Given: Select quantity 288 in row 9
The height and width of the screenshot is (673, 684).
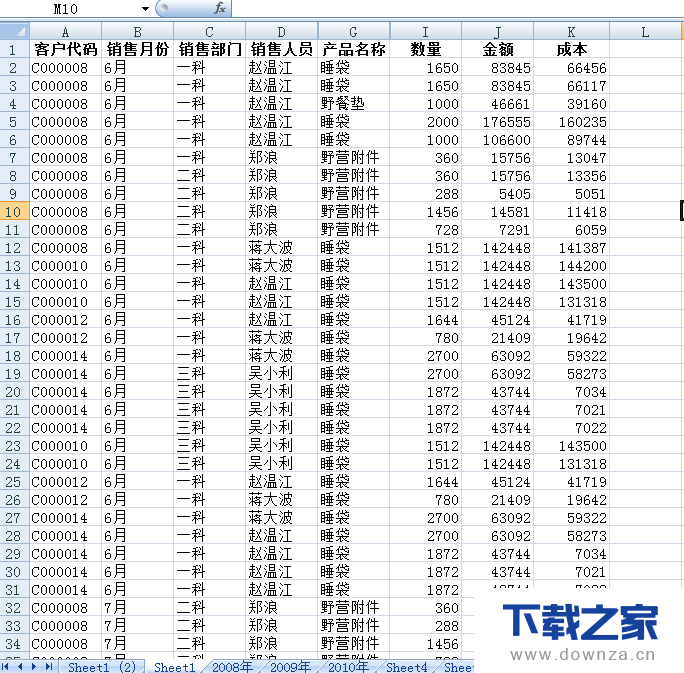Looking at the screenshot, I should coord(425,194).
